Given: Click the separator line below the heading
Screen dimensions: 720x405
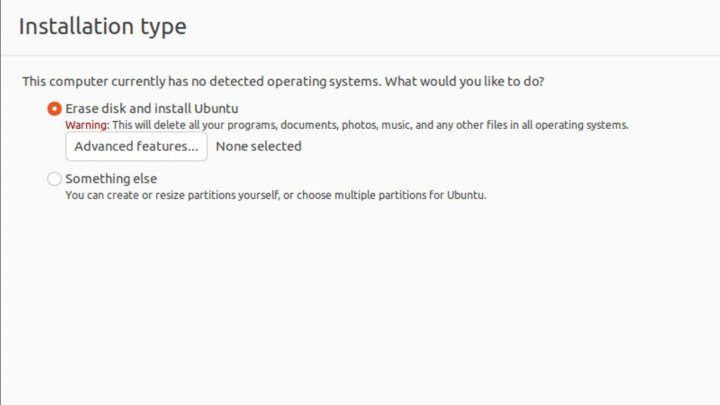Looking at the screenshot, I should [360, 55].
